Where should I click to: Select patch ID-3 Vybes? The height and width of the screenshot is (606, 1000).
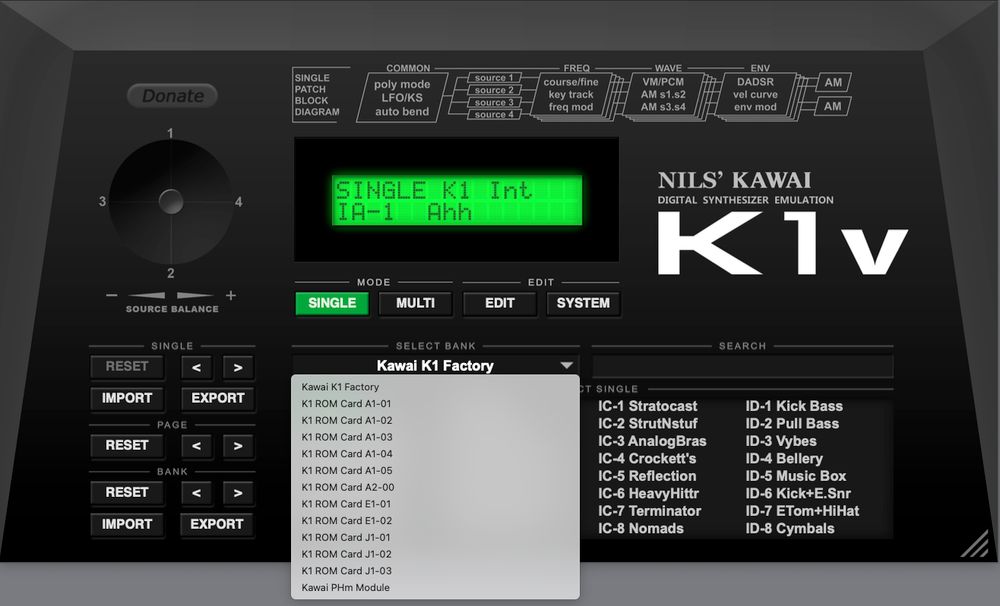pyautogui.click(x=781, y=441)
